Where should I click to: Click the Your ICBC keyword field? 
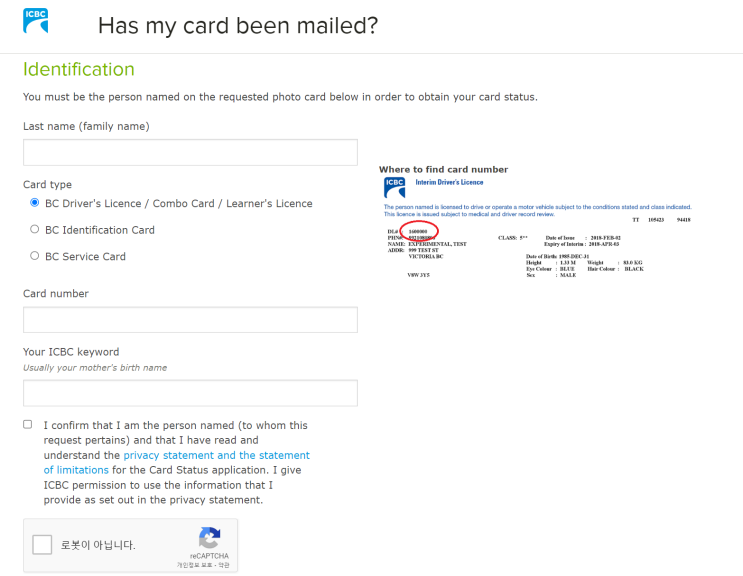click(190, 393)
